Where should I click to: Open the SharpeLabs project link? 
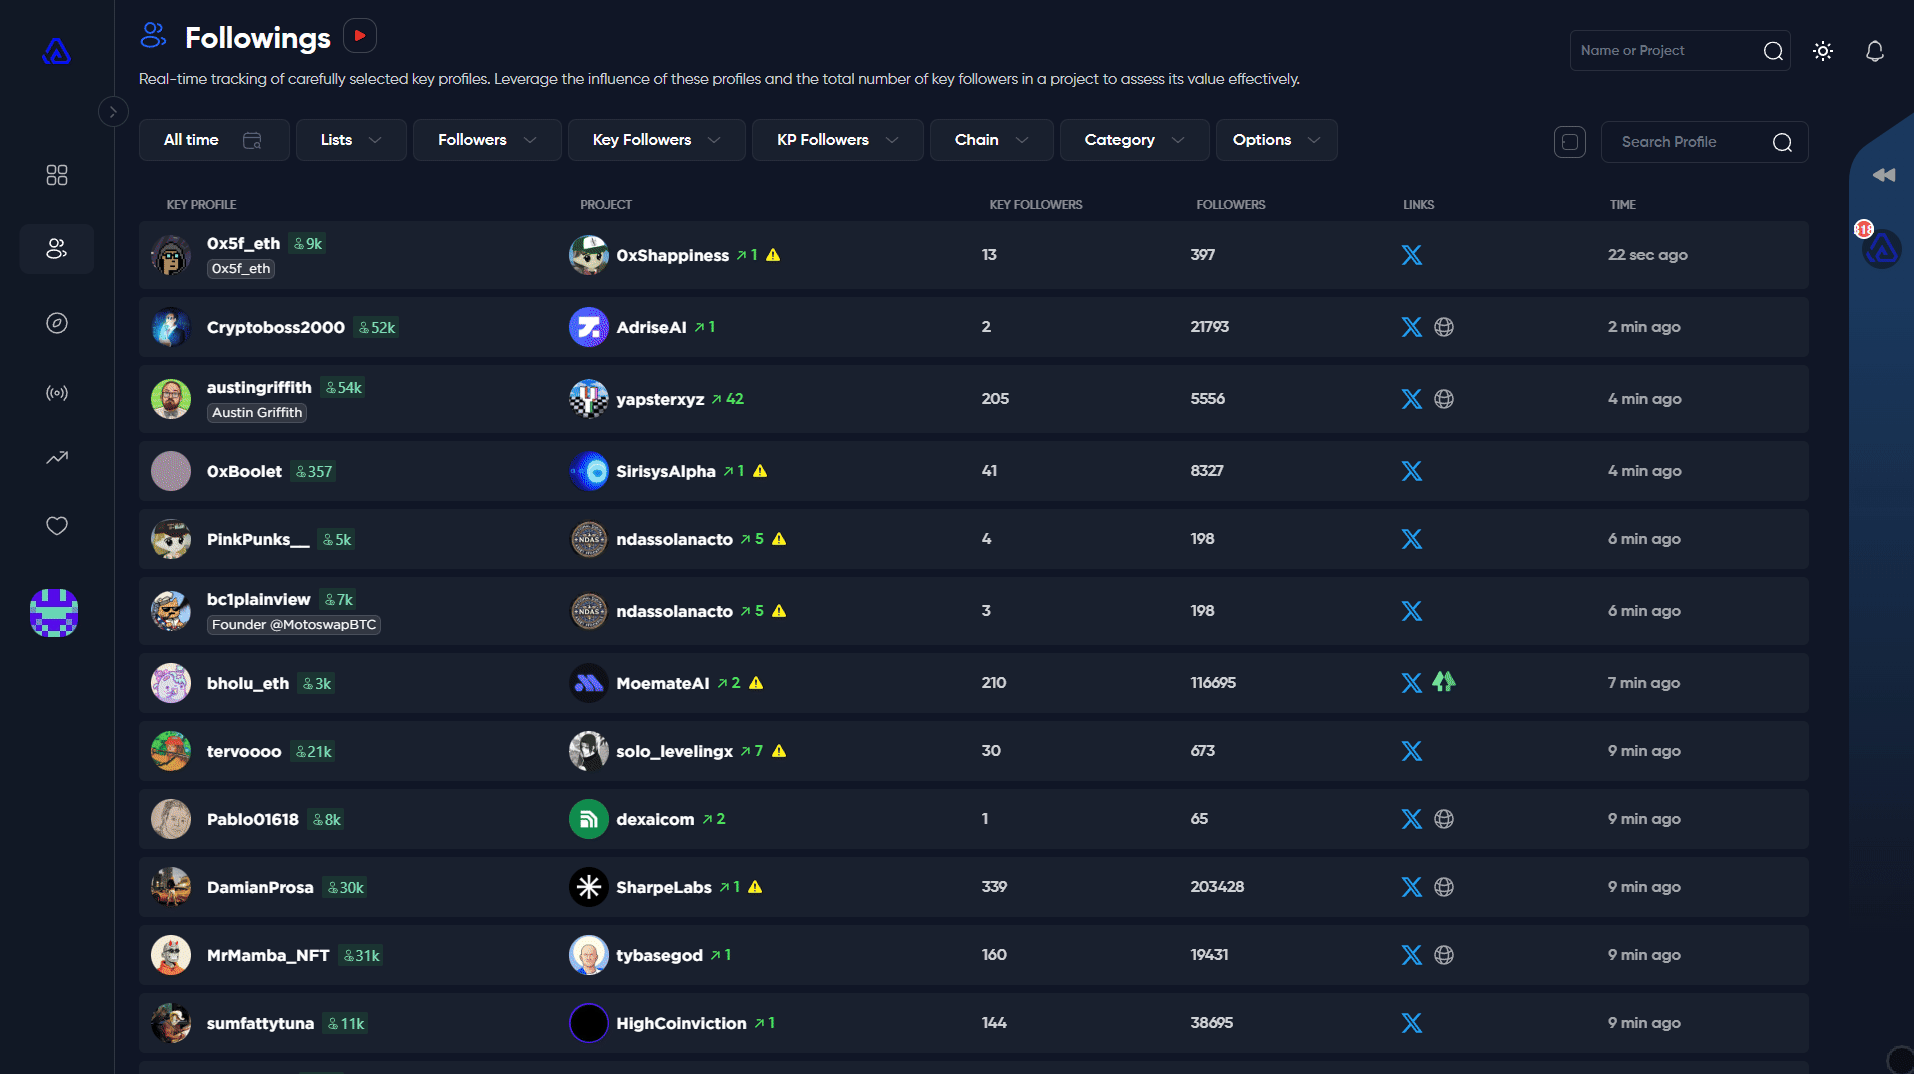pyautogui.click(x=664, y=887)
